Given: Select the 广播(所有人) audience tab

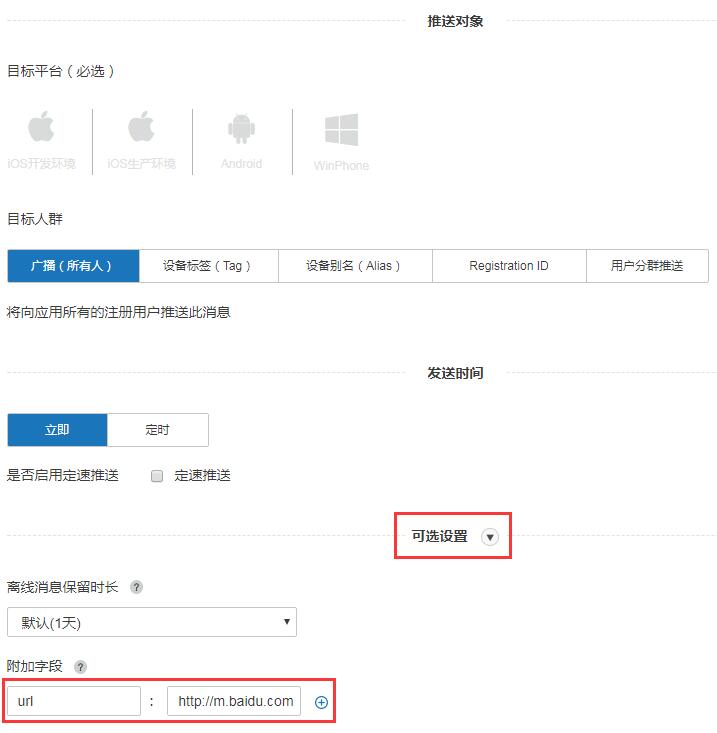Looking at the screenshot, I should [72, 266].
